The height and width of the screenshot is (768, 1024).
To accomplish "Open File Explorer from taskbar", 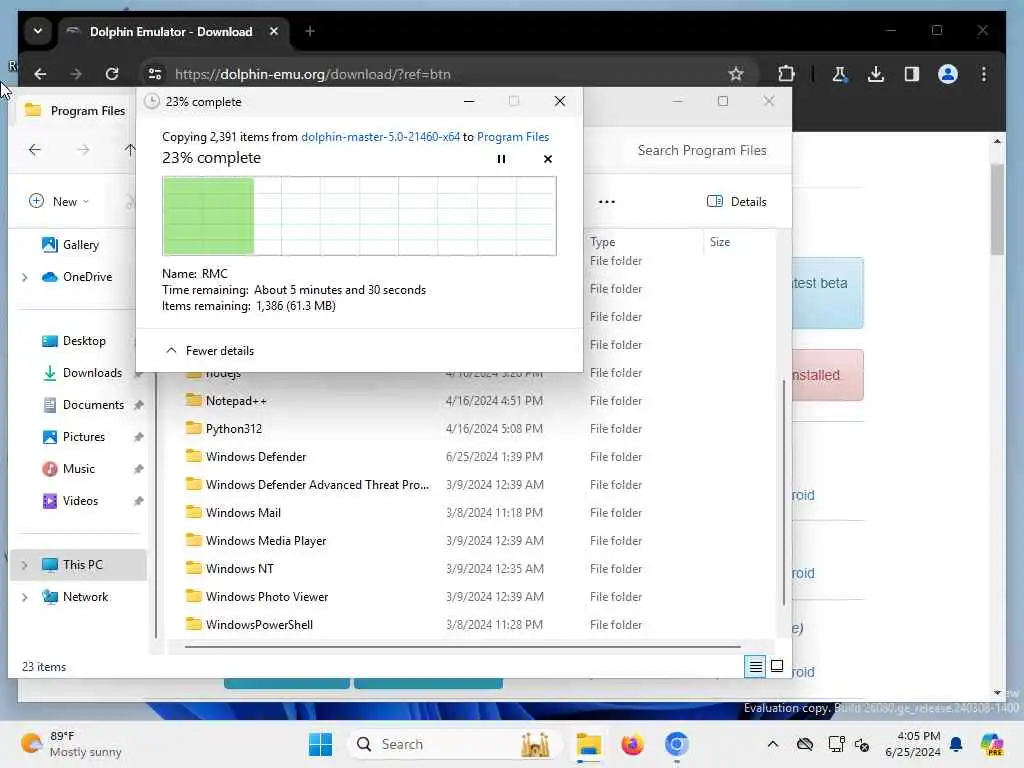I will [x=588, y=744].
